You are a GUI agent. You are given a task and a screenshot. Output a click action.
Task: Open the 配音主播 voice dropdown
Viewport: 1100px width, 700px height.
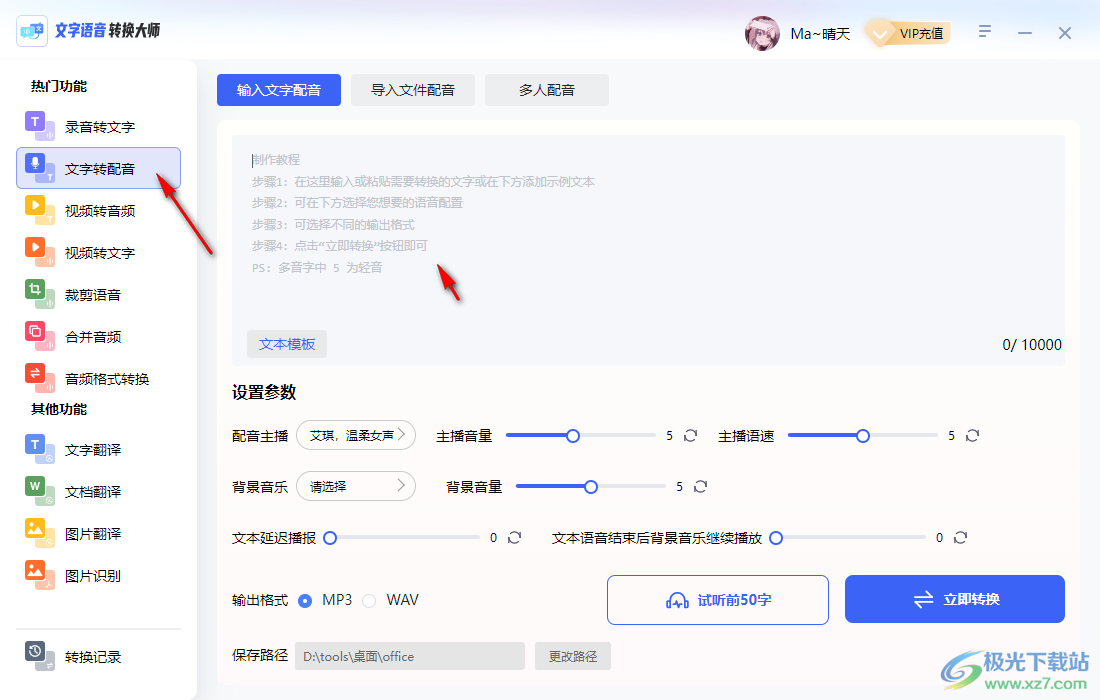pyautogui.click(x=356, y=435)
